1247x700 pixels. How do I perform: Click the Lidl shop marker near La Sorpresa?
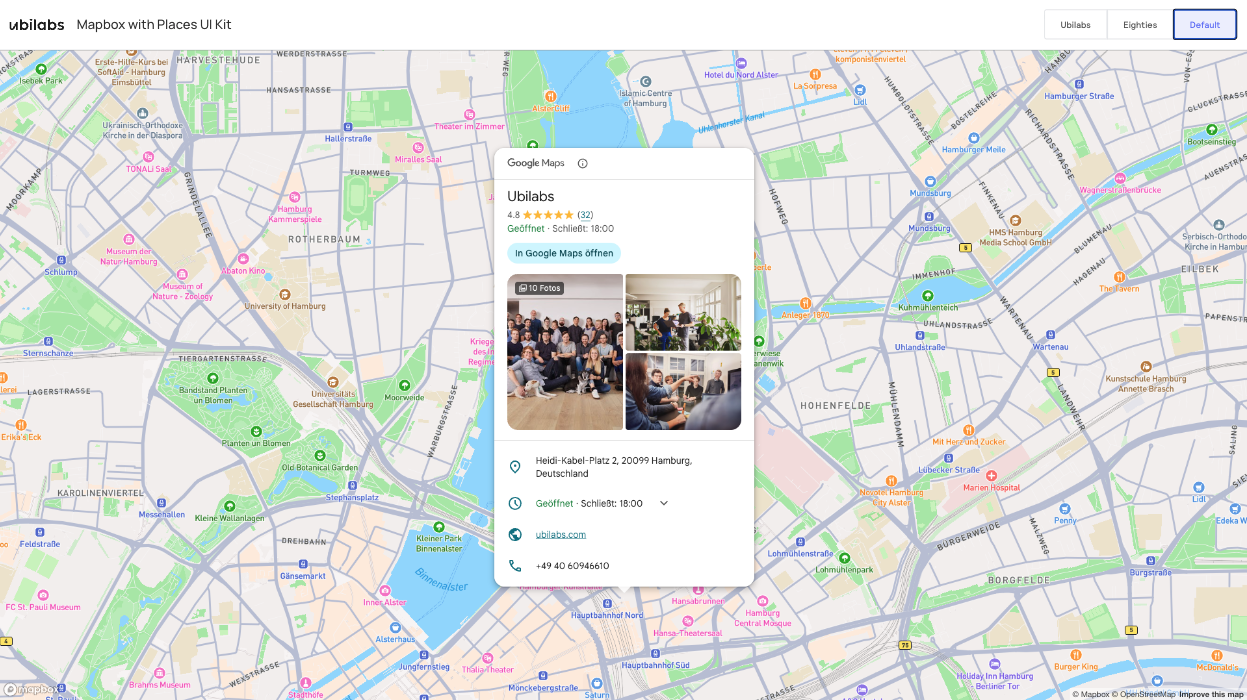(859, 89)
